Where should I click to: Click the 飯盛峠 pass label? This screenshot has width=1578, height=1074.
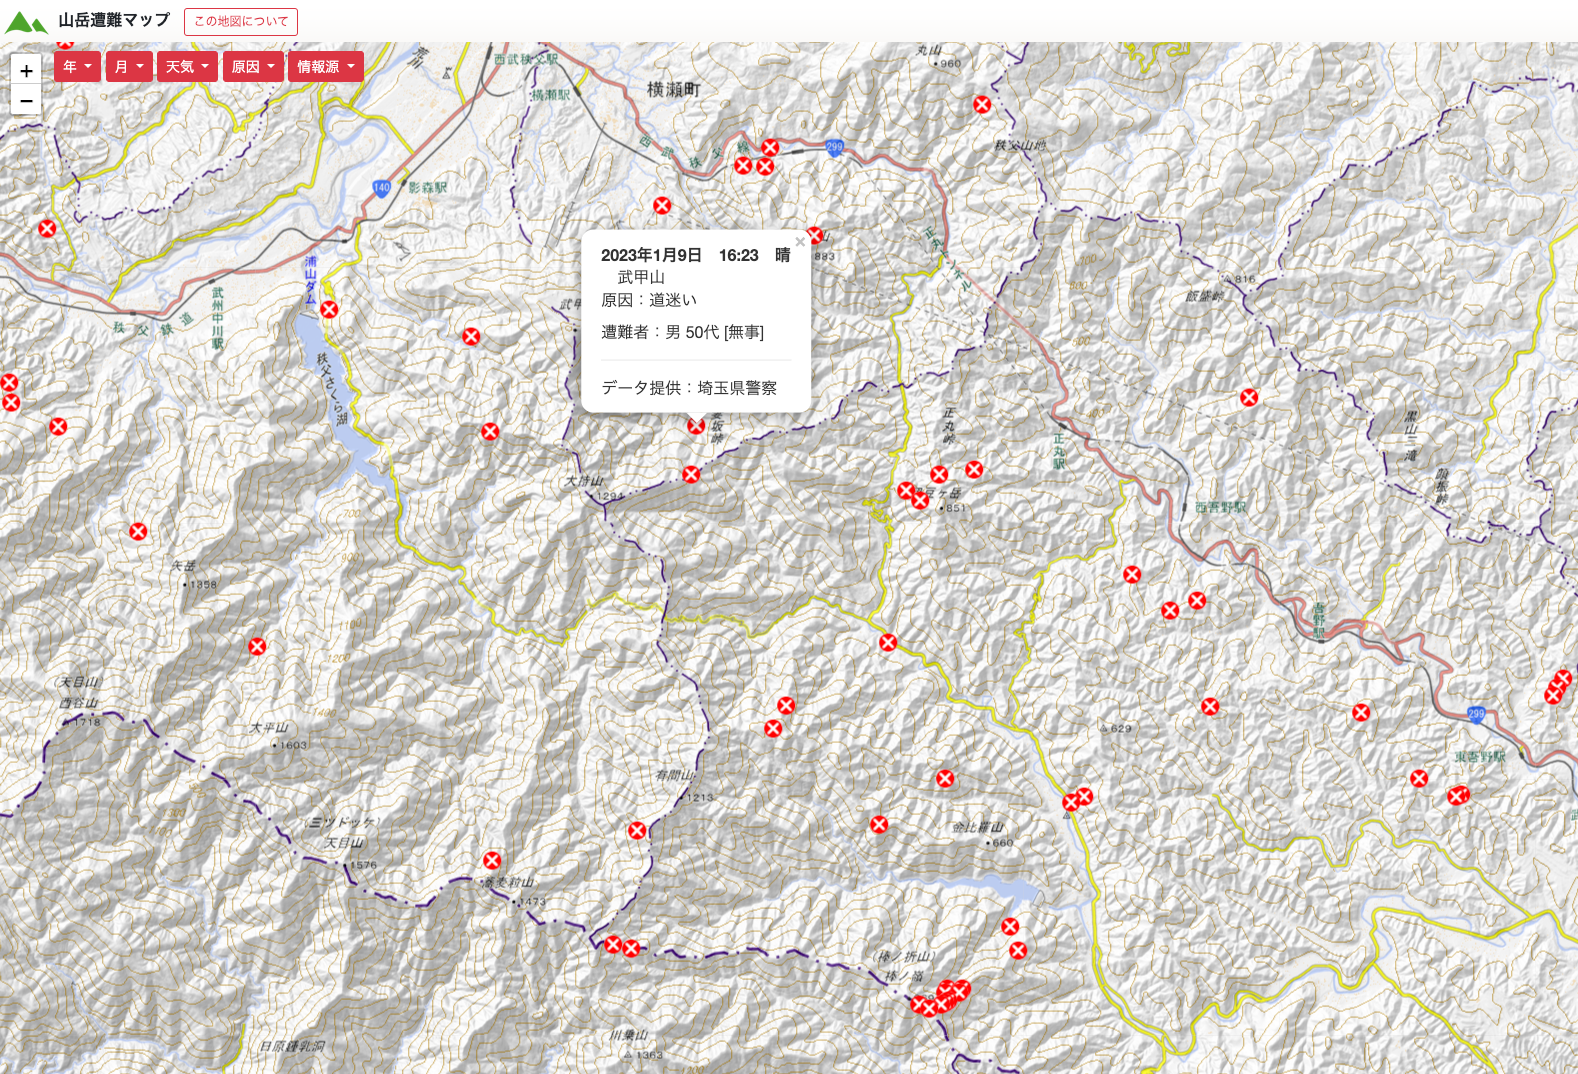click(x=1205, y=296)
